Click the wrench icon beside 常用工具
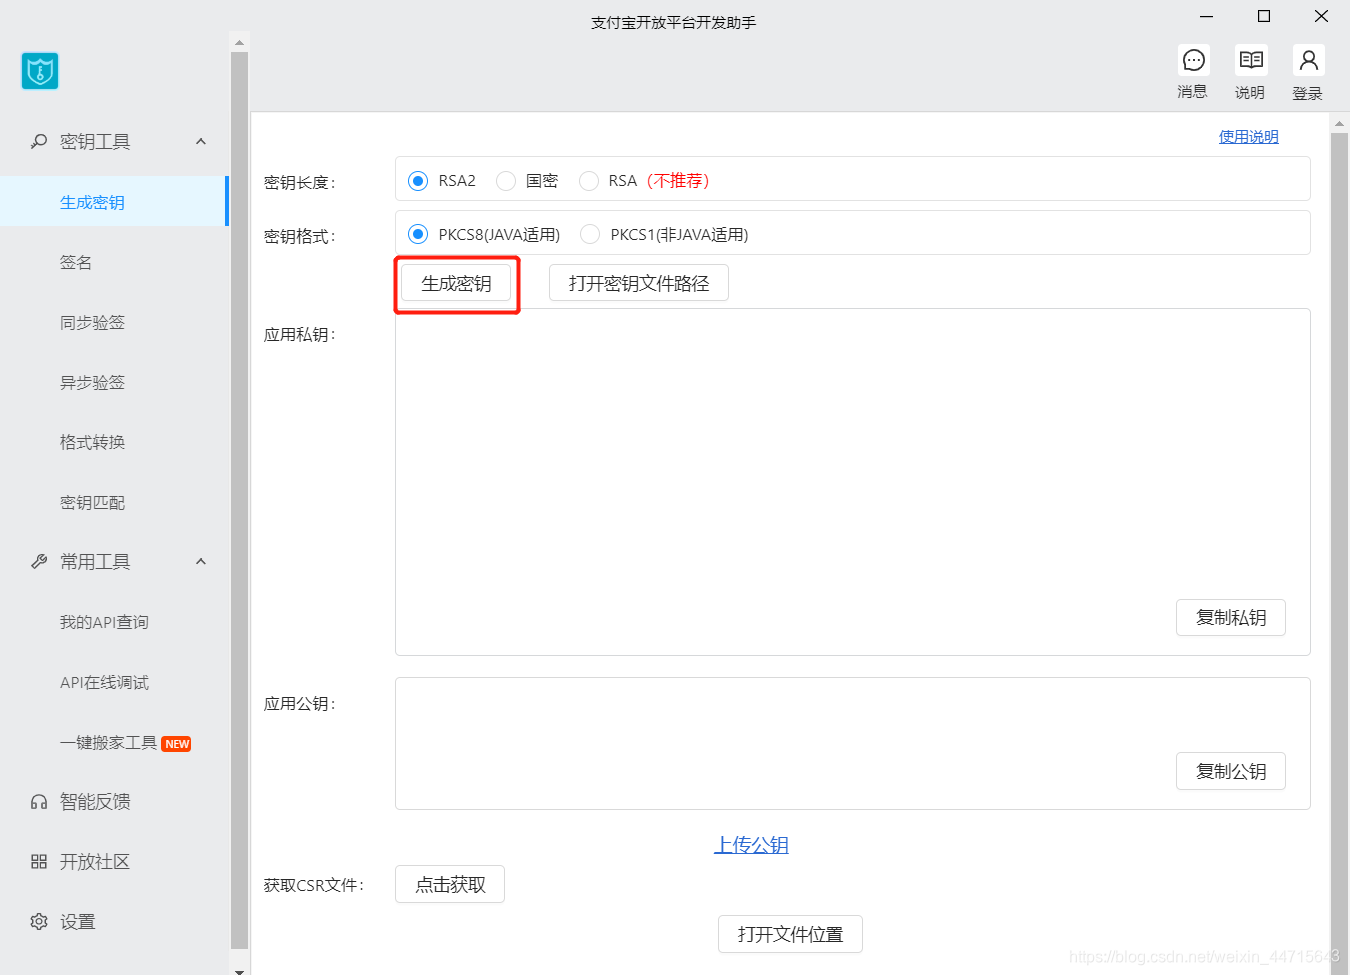 (x=39, y=562)
